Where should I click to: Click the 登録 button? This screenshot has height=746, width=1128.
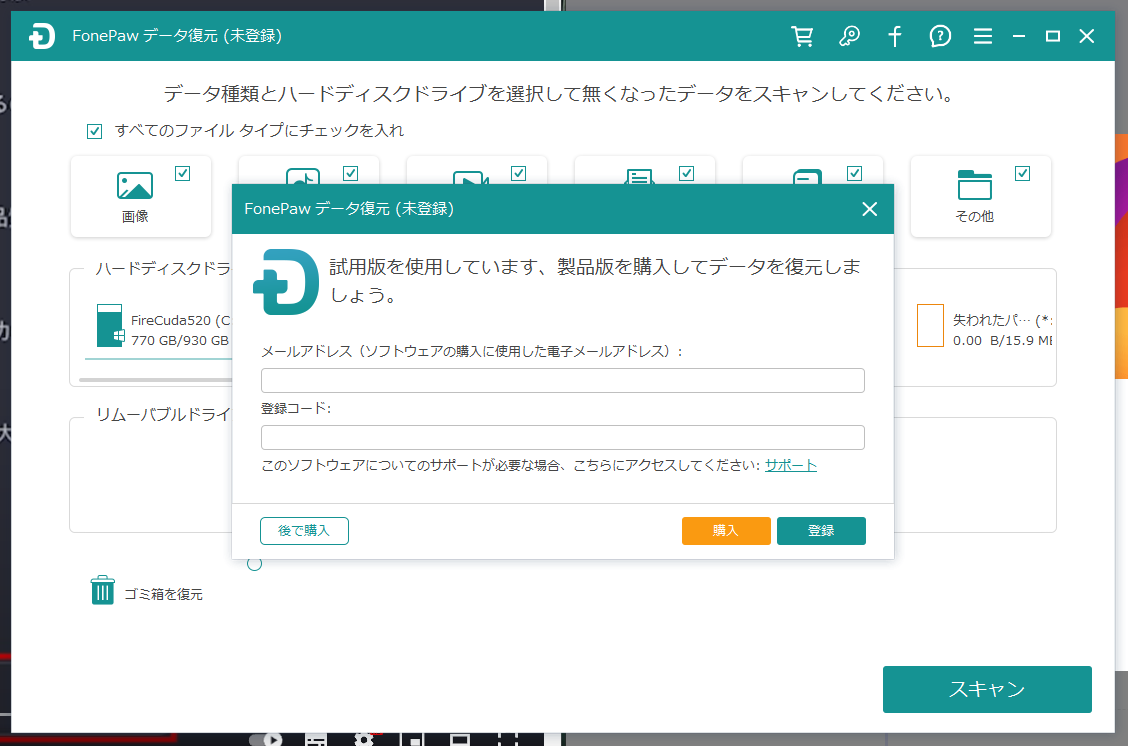point(821,531)
